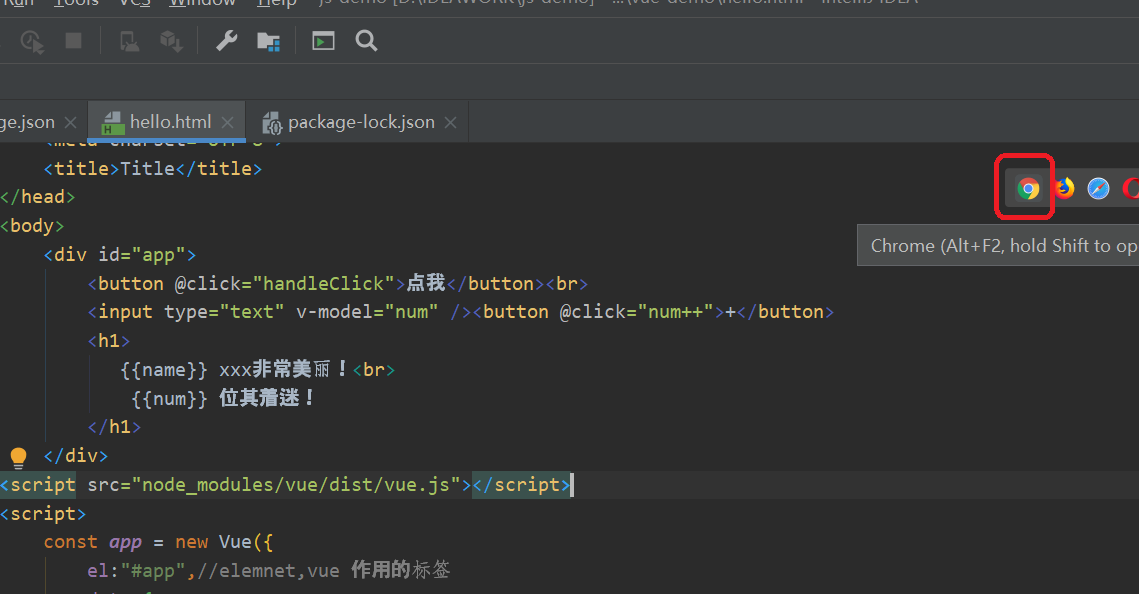Click the package-lock.json file icon
Screen dimensions: 1139x594
point(272,123)
